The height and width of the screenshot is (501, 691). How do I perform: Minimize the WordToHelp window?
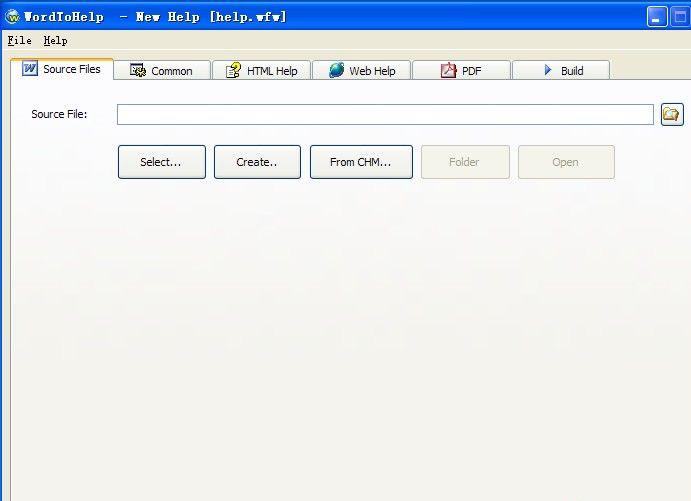point(657,17)
